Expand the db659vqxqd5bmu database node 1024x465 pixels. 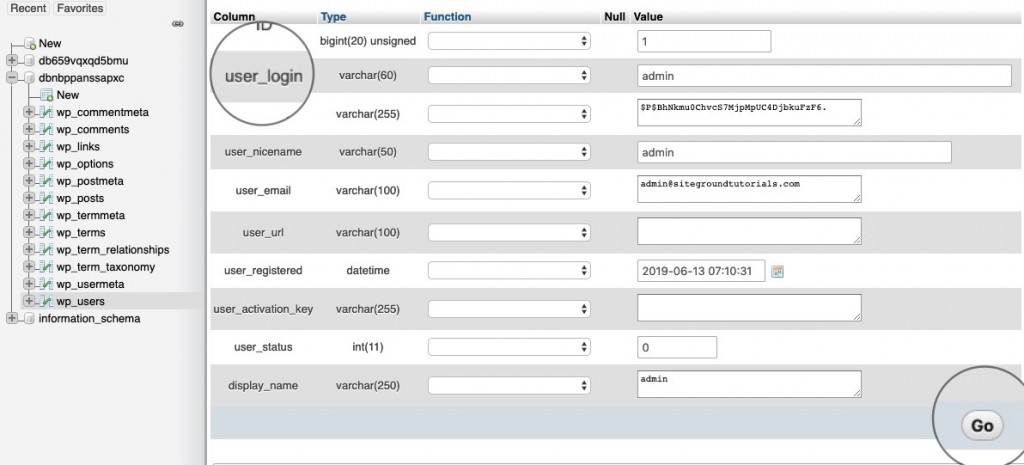point(12,61)
